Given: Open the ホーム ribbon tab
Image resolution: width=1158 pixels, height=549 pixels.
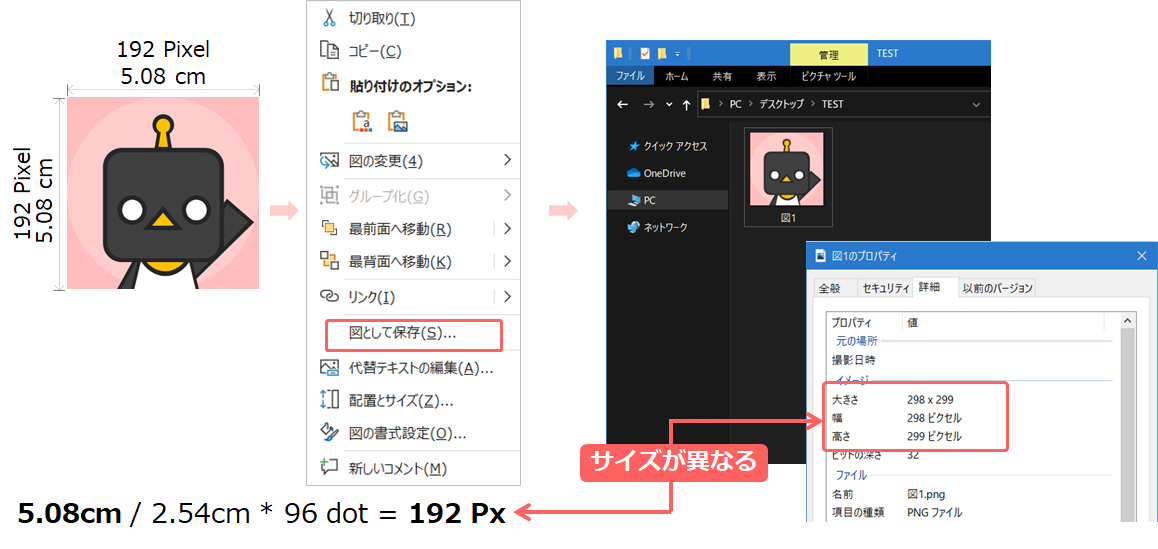Looking at the screenshot, I should (676, 76).
